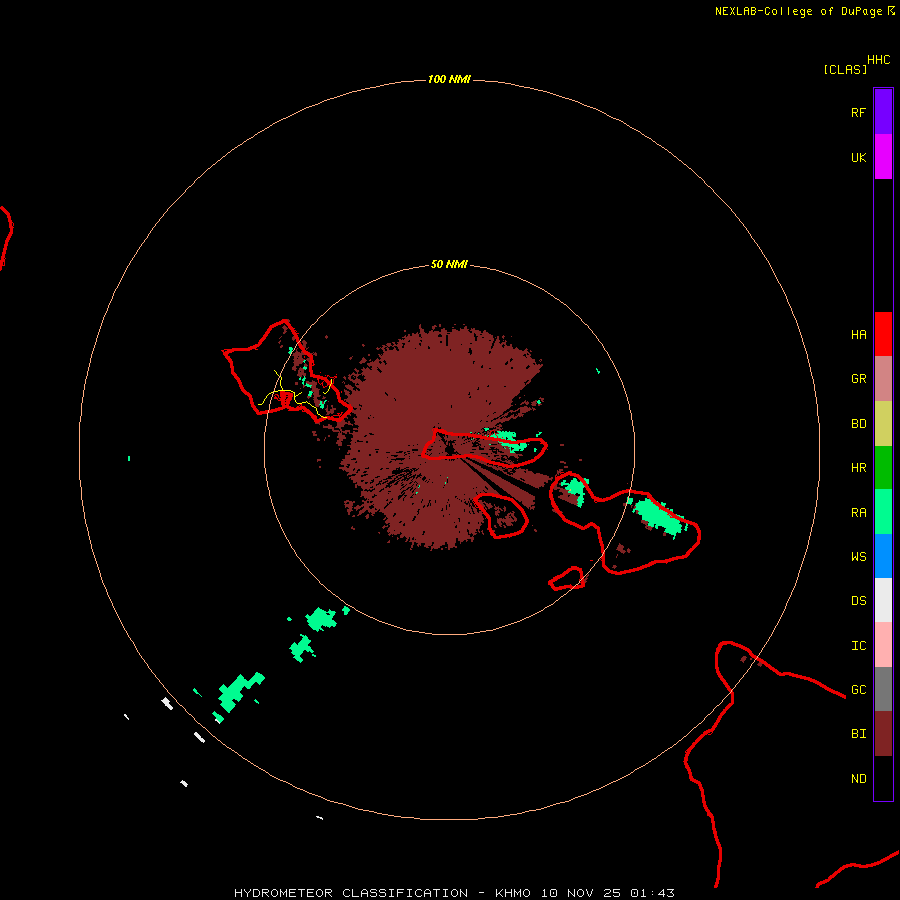Click the ND legend label
The image size is (900, 900).
(x=858, y=779)
